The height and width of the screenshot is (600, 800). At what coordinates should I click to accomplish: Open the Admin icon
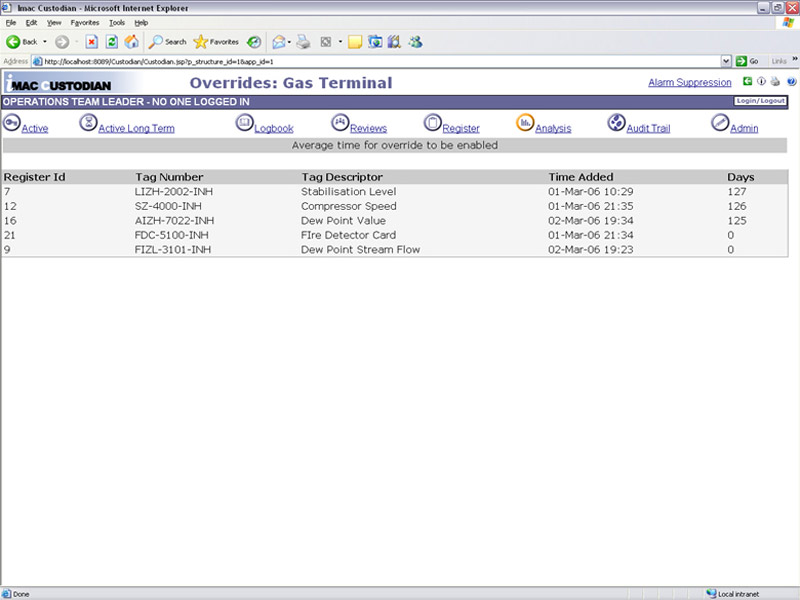pos(720,123)
